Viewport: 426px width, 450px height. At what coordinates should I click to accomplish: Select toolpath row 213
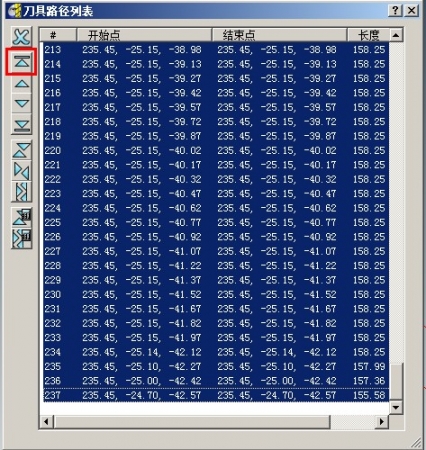(215, 50)
